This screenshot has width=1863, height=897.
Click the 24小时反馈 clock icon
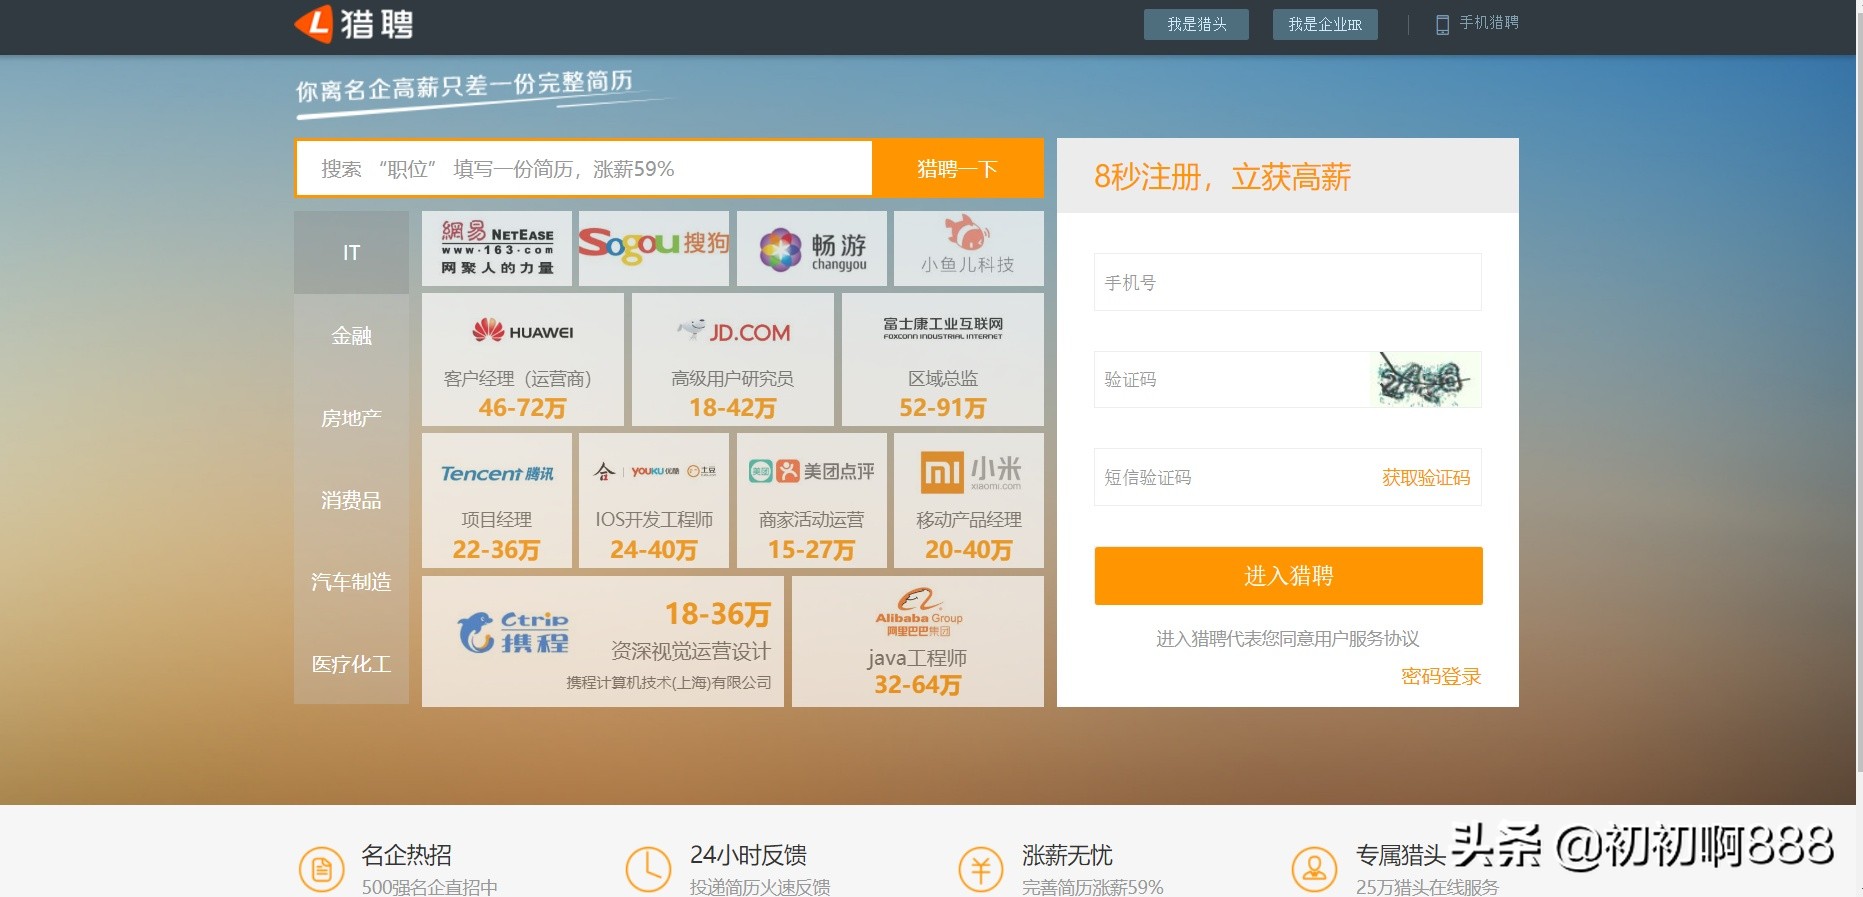click(x=648, y=870)
